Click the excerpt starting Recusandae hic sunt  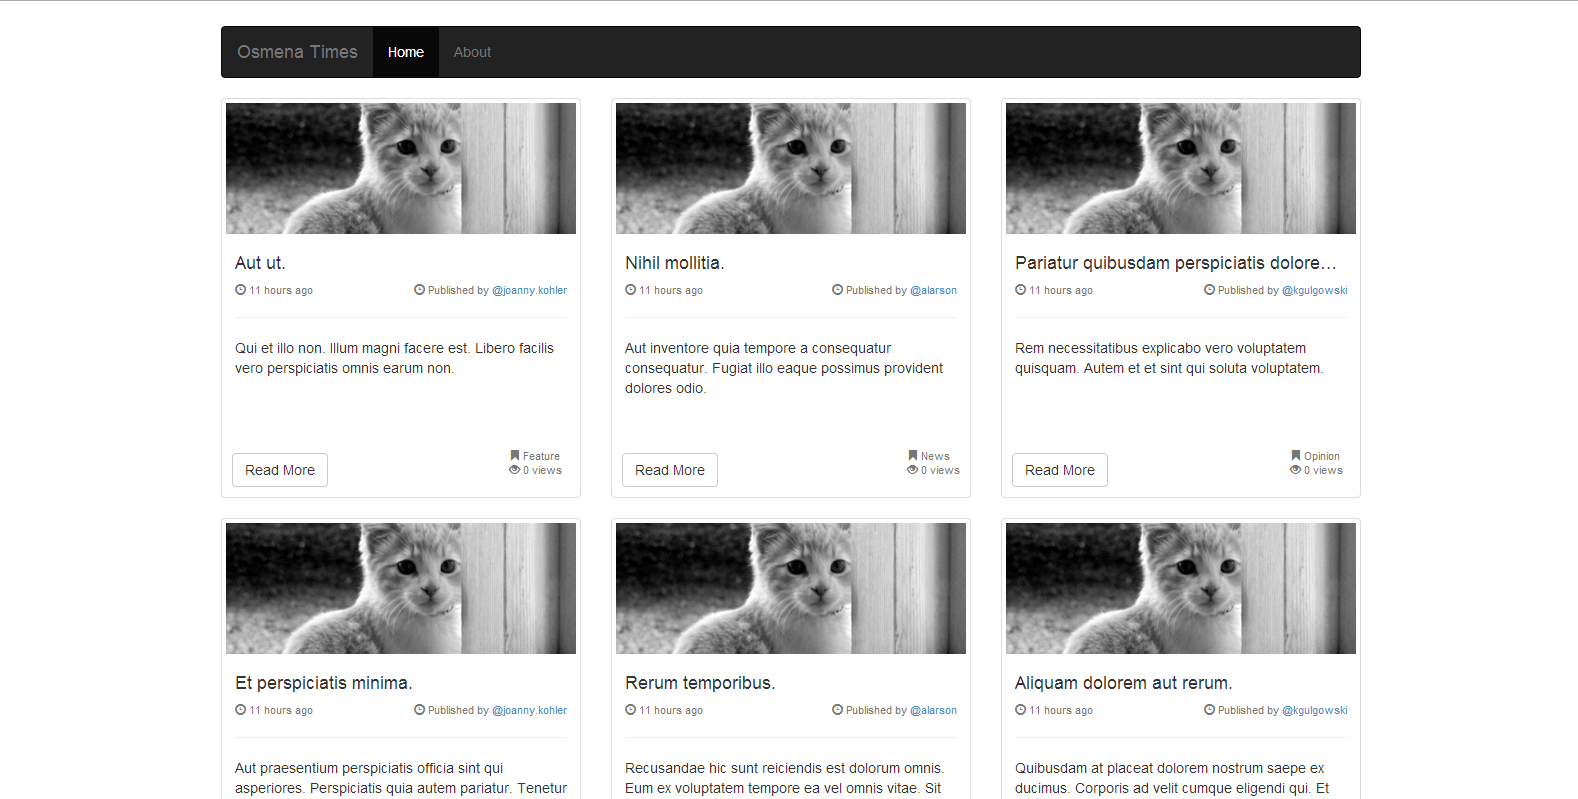coord(785,778)
